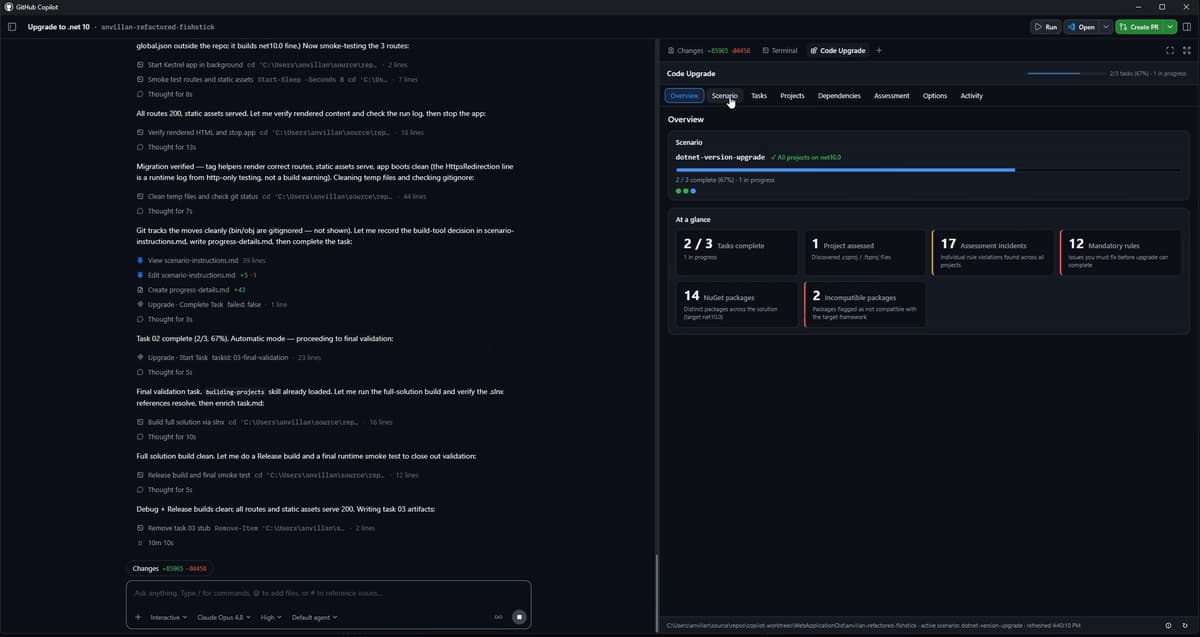1200x637 pixels.
Task: Expand Clean temp files and check git status
Action: (x=281, y=196)
